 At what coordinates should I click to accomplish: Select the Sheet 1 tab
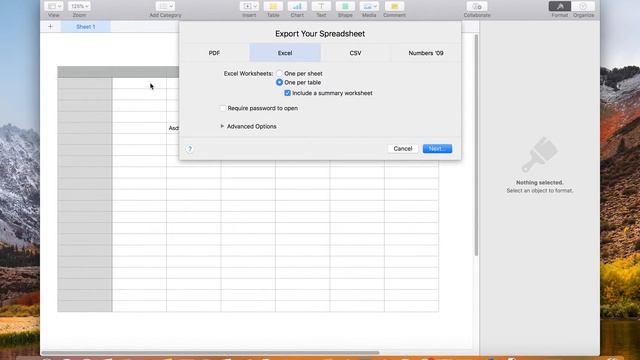click(x=85, y=27)
